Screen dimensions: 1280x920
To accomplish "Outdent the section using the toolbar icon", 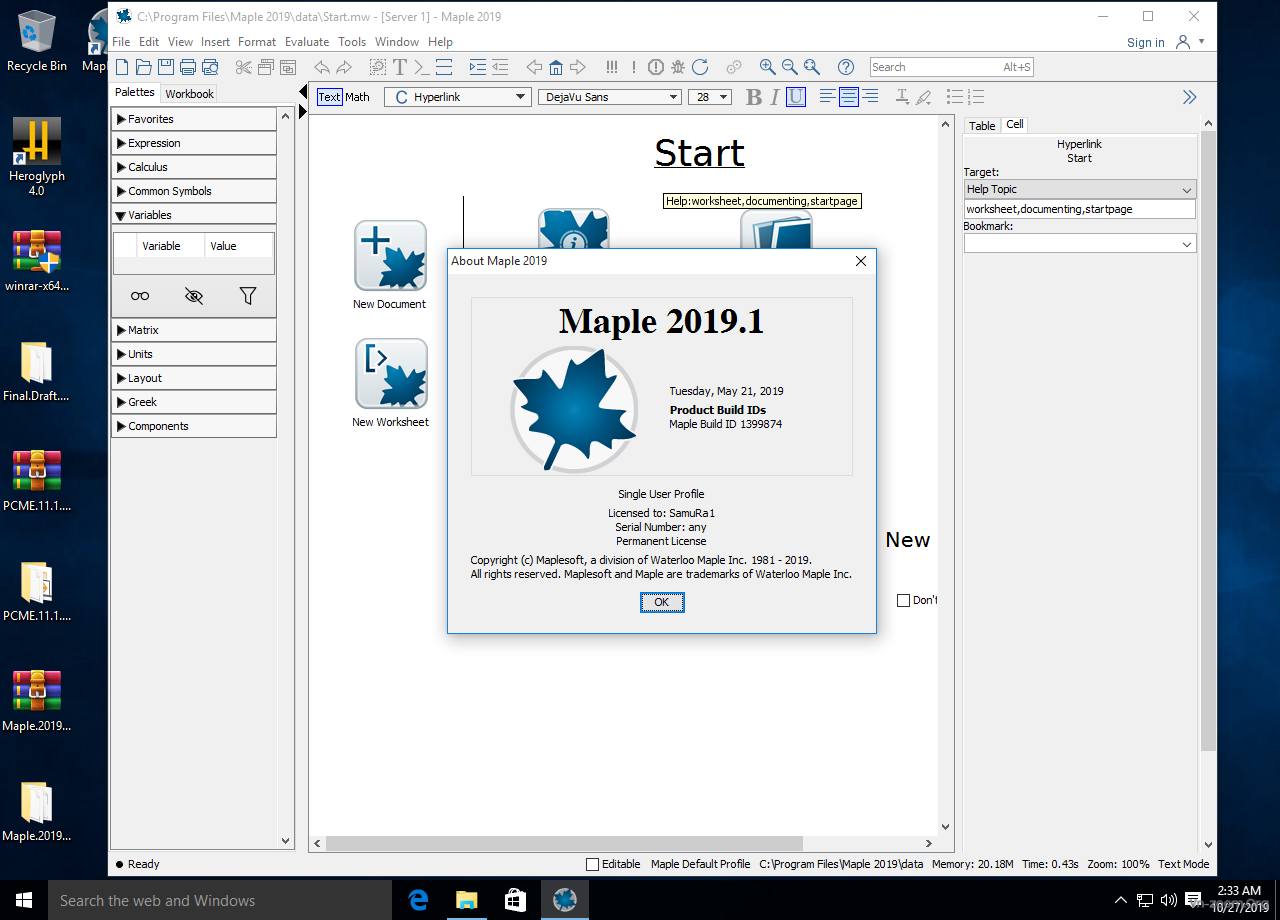I will coord(500,67).
